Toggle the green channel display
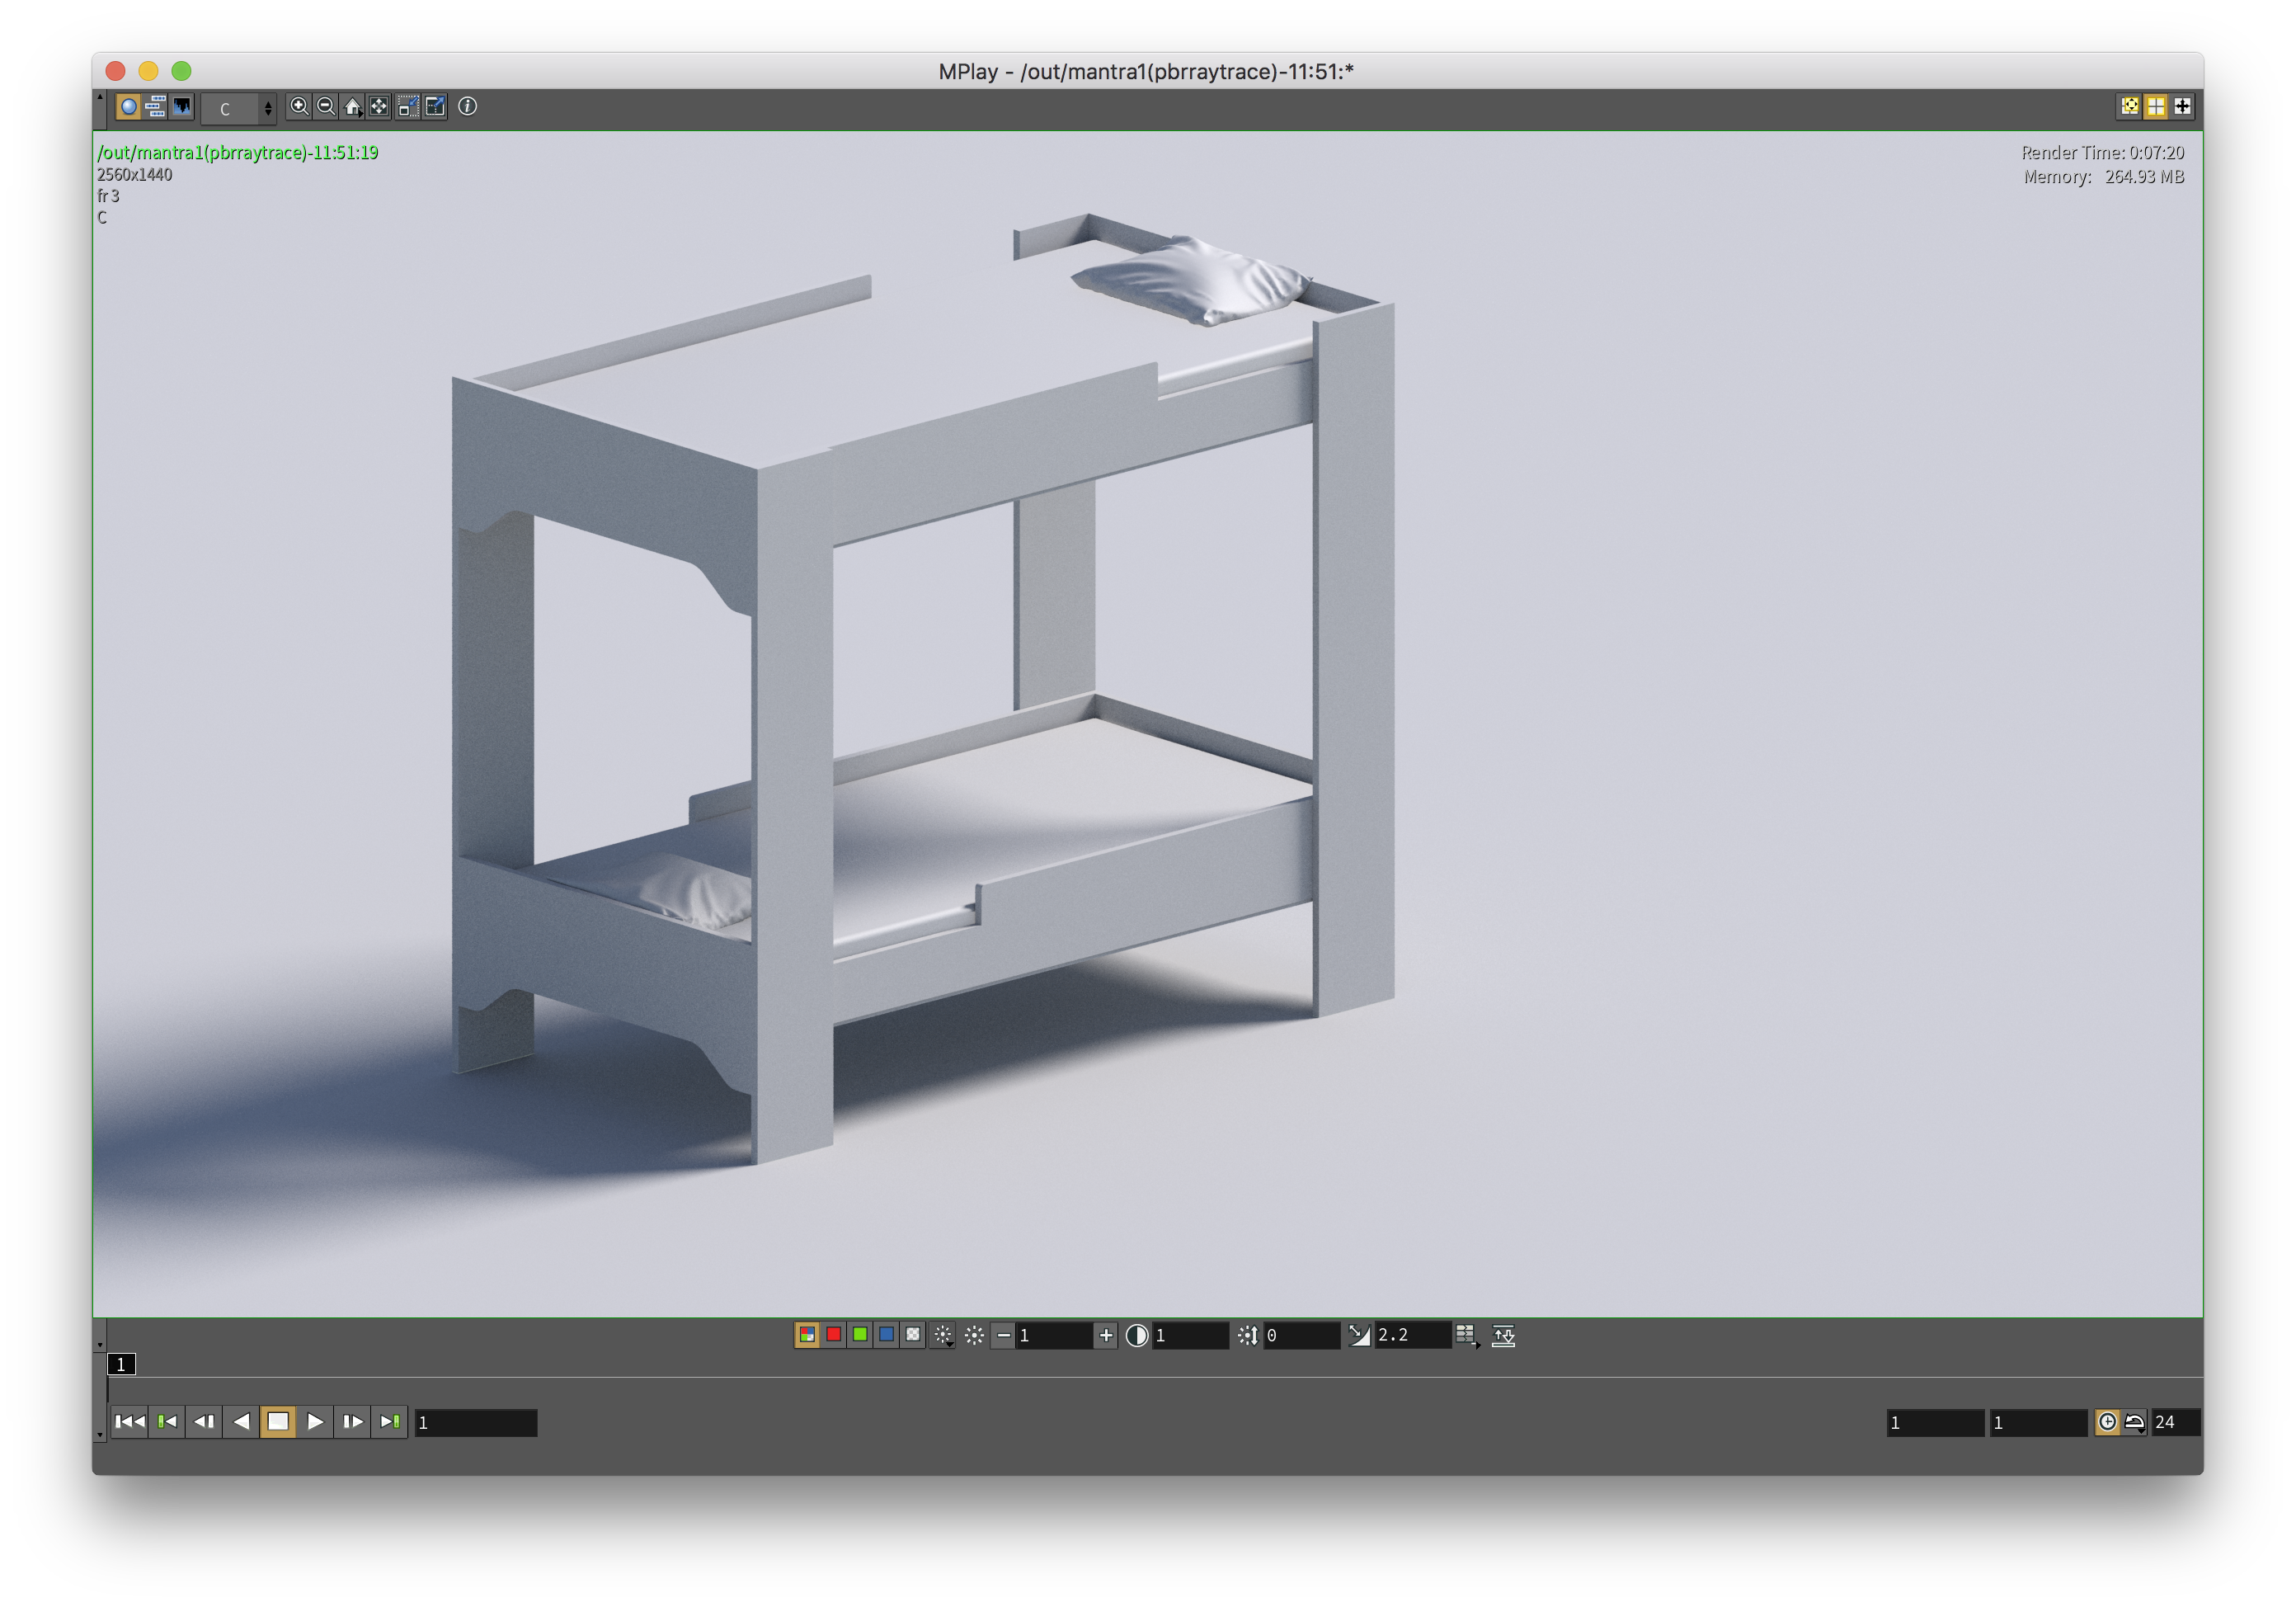This screenshot has height=1607, width=2296. (860, 1335)
